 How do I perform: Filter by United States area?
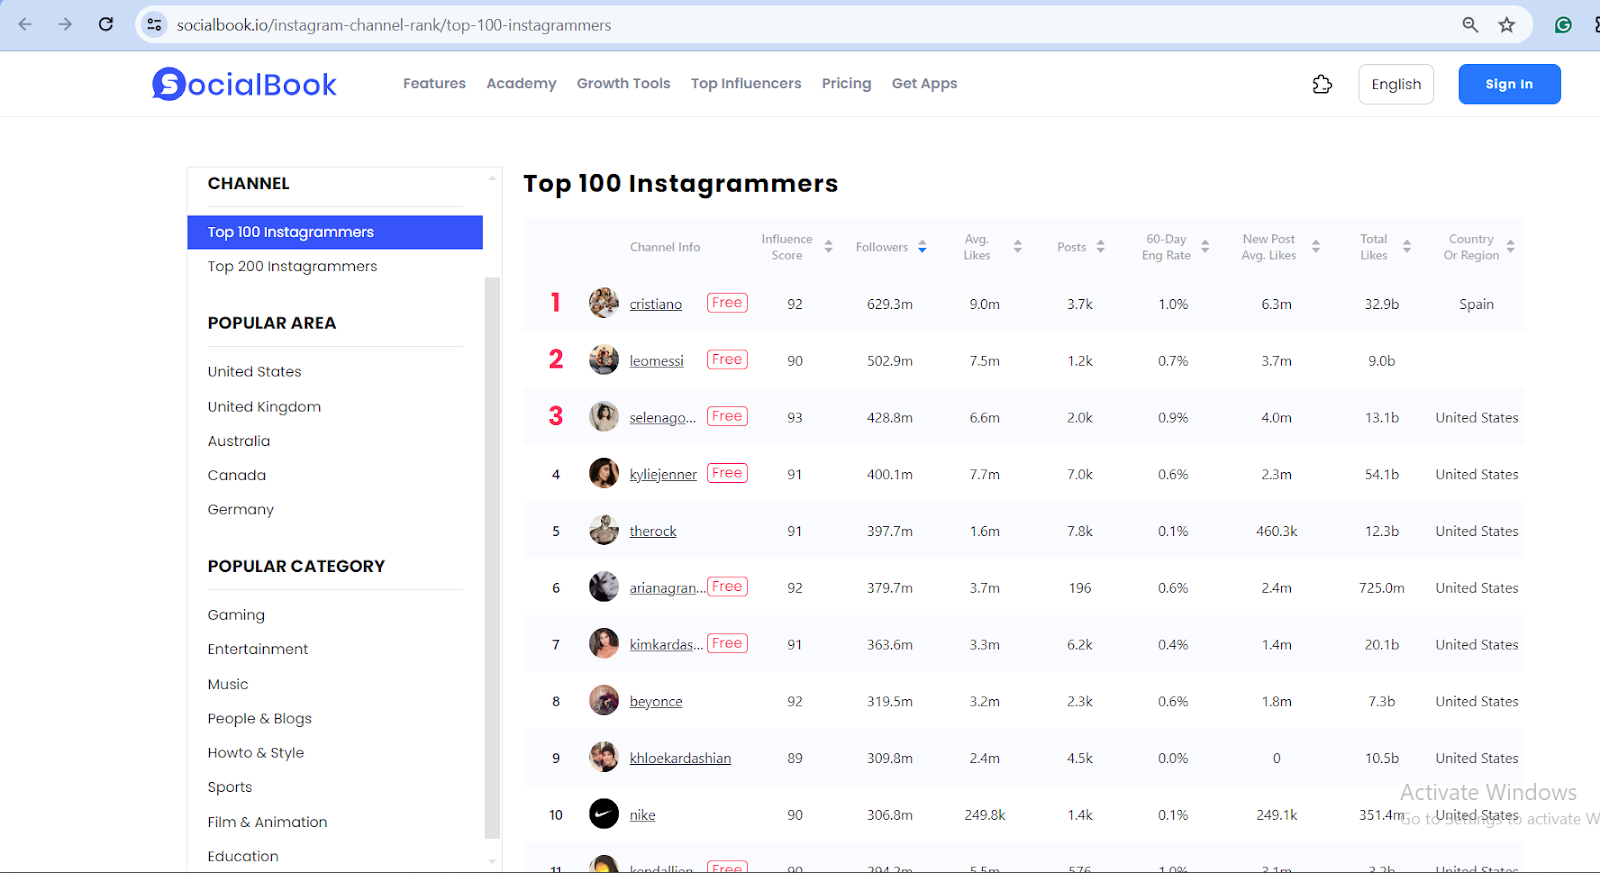coord(254,372)
